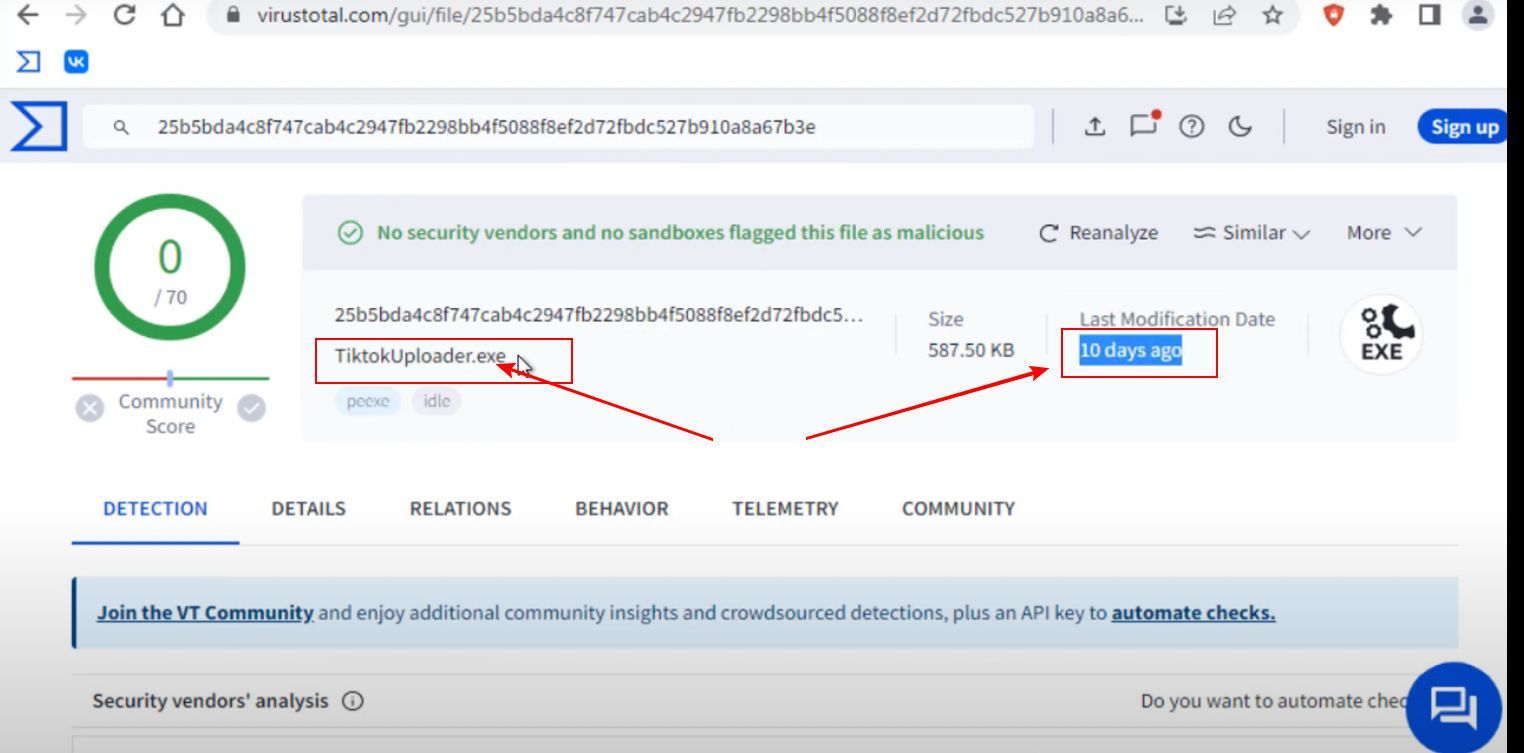The height and width of the screenshot is (753, 1524).
Task: Click the community score slider bar
Action: pos(170,378)
